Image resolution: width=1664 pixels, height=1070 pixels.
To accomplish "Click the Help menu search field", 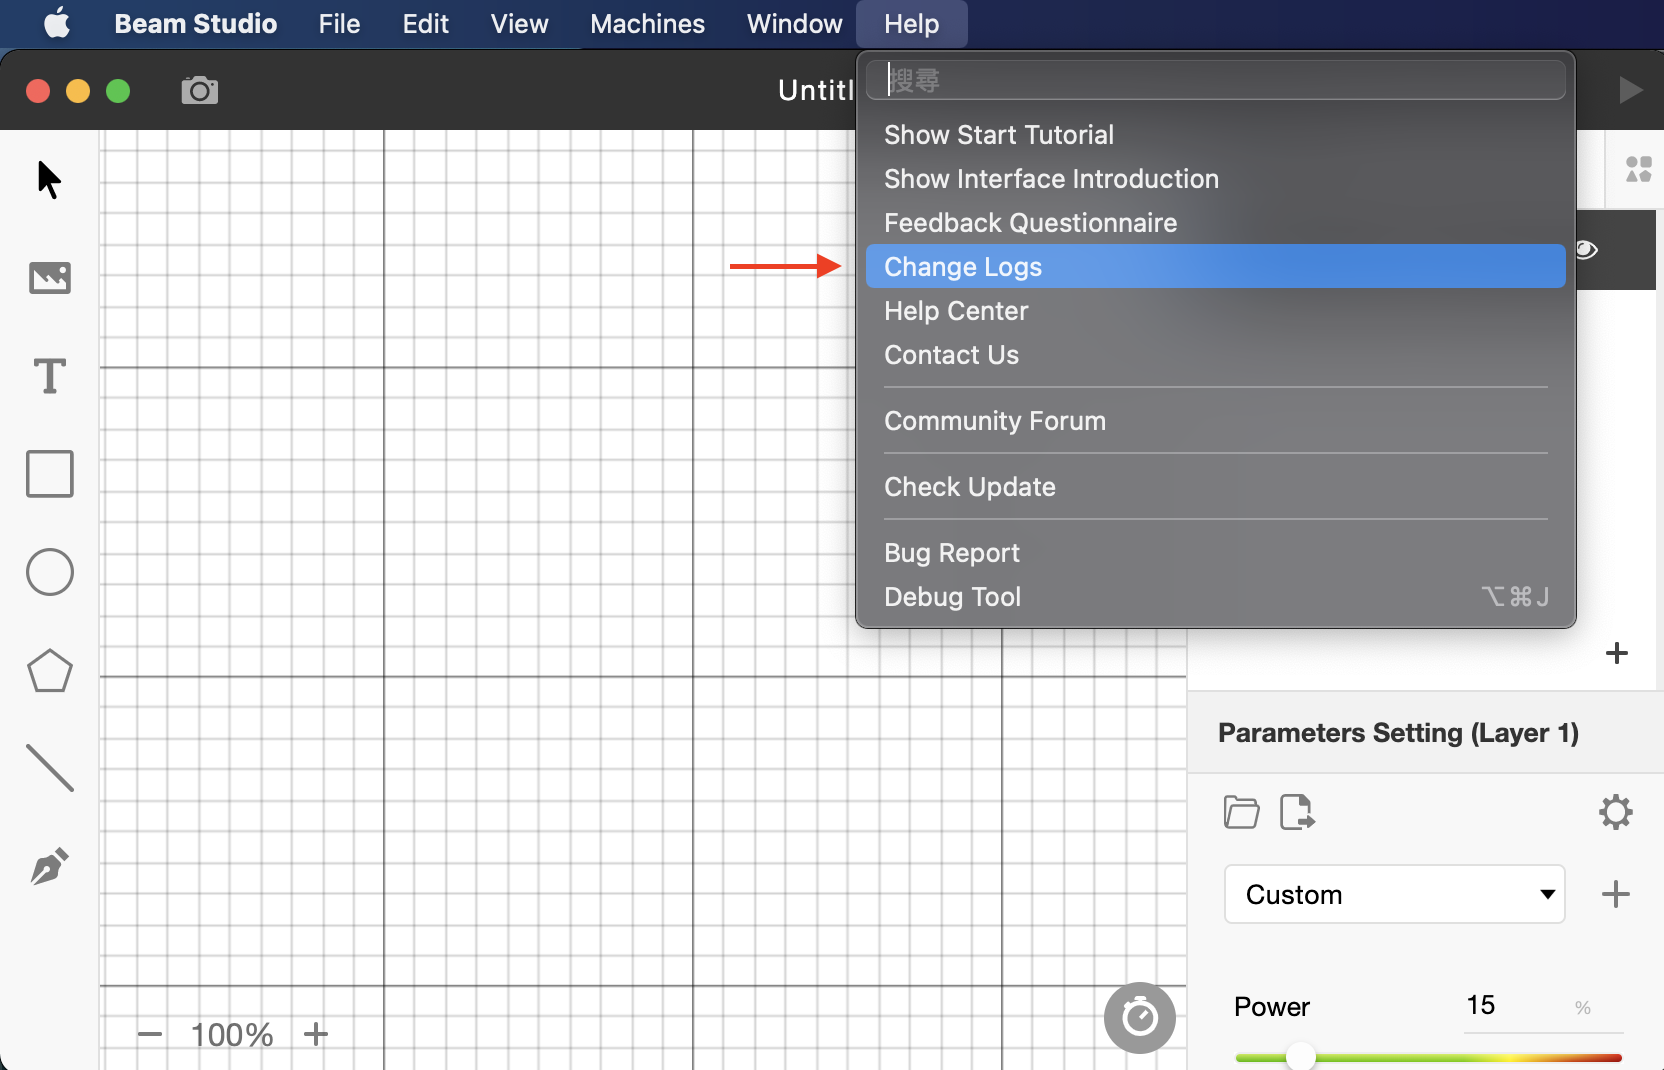I will click(1216, 80).
